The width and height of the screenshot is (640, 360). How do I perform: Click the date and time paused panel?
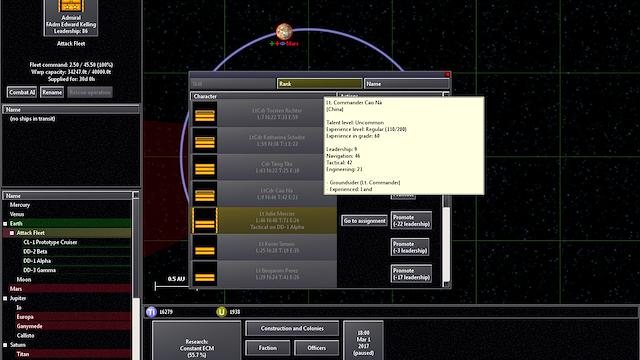(x=363, y=341)
